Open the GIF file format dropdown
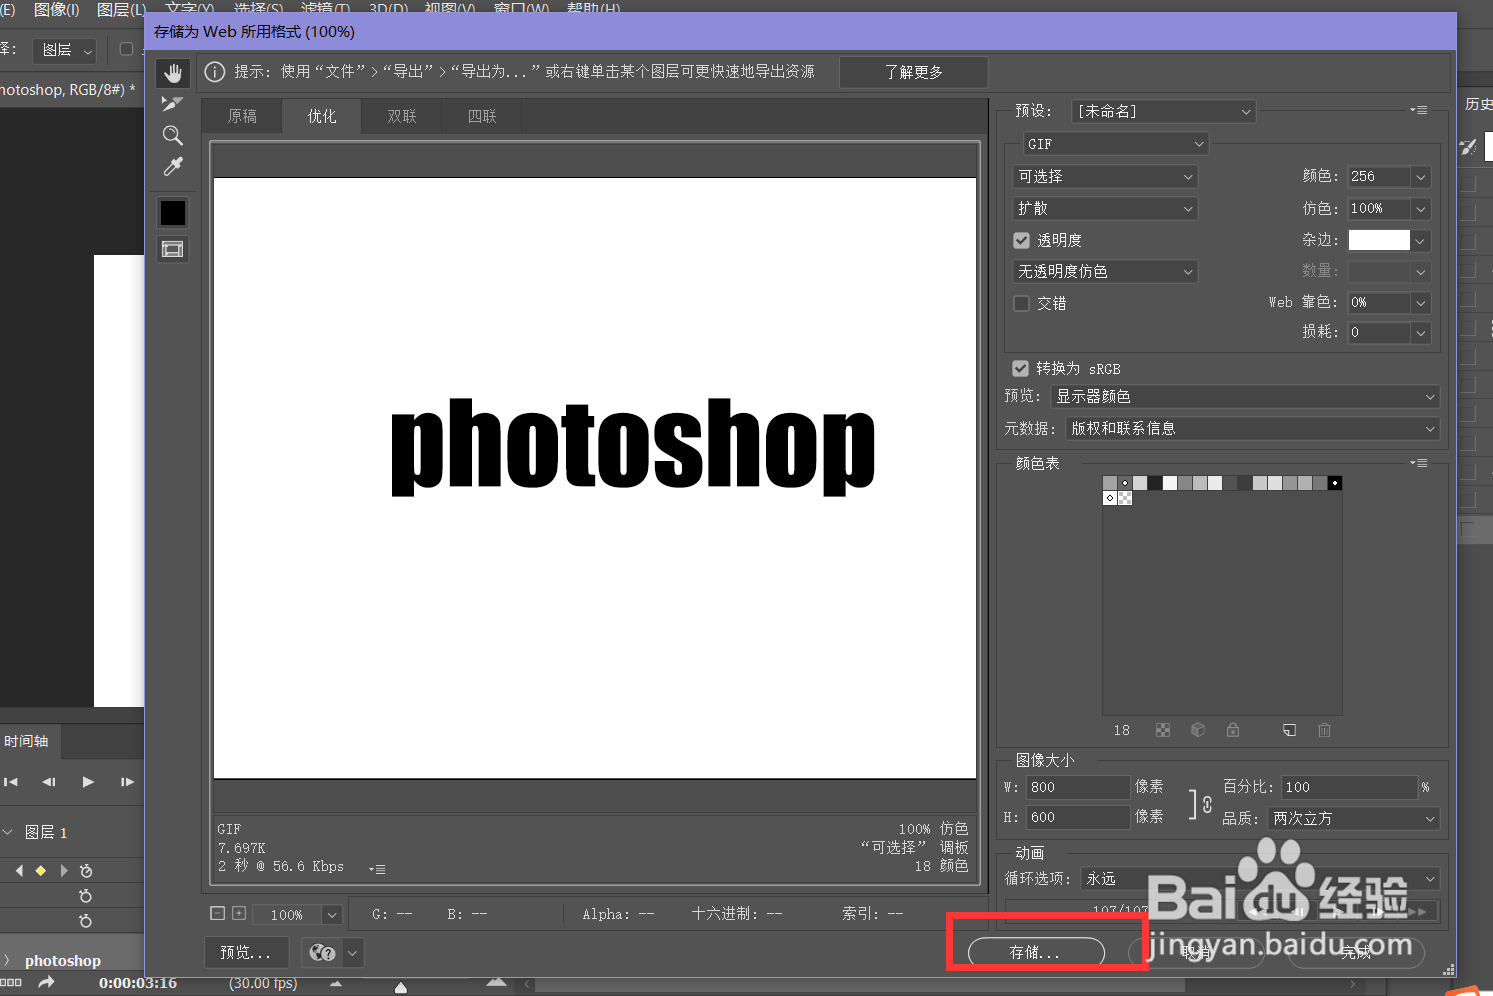 pyautogui.click(x=1116, y=144)
